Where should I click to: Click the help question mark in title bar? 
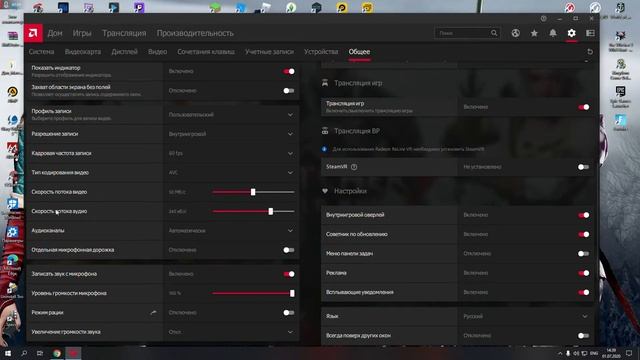[544, 18]
